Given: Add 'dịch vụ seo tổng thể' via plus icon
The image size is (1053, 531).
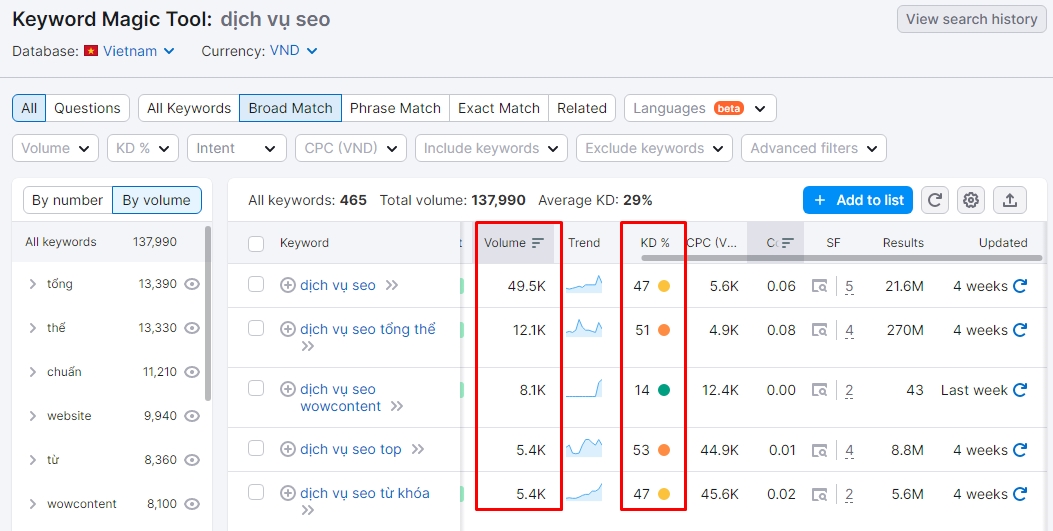Looking at the screenshot, I should [287, 329].
